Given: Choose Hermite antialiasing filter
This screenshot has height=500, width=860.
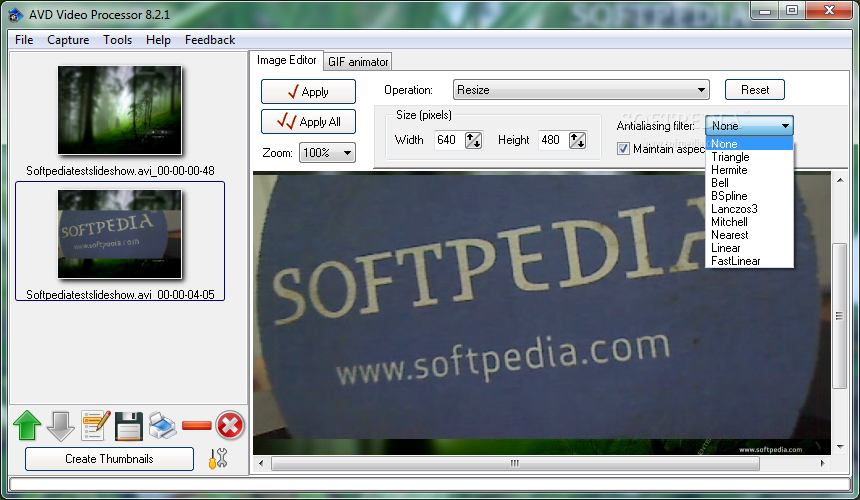Looking at the screenshot, I should pos(749,170).
